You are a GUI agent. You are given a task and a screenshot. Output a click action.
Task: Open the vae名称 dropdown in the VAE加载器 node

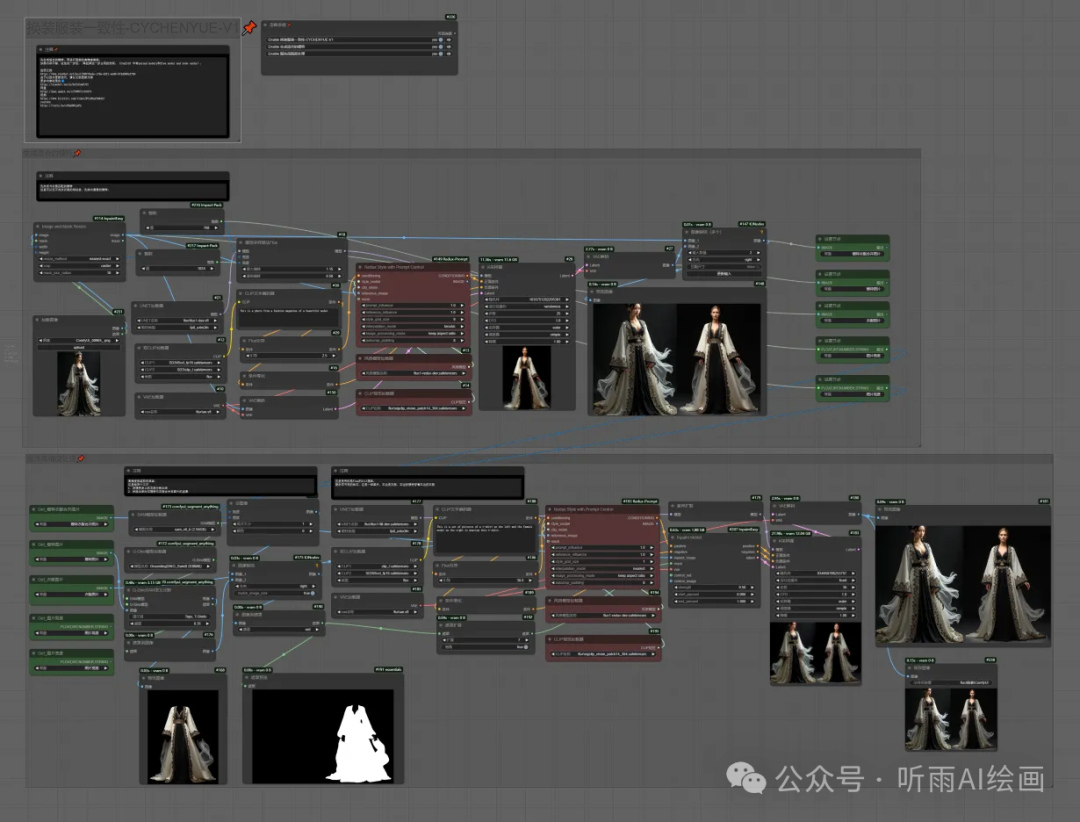[180, 412]
